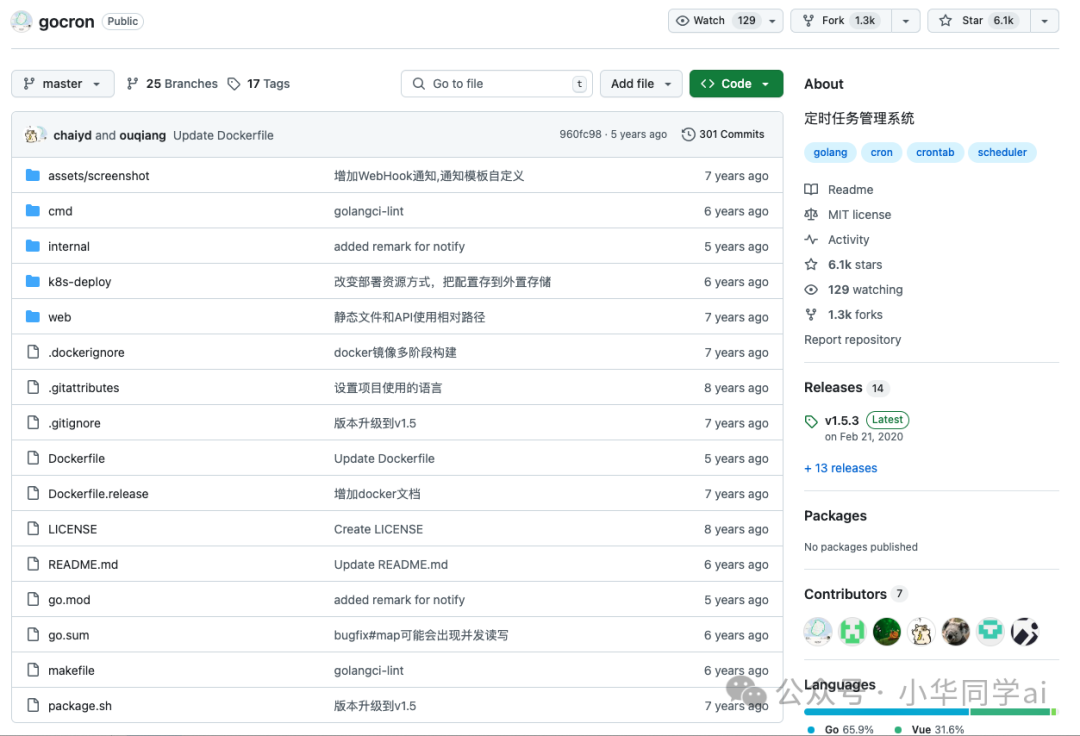Open the first contributor avatar
Image resolution: width=1080 pixels, height=736 pixels.
coord(818,631)
